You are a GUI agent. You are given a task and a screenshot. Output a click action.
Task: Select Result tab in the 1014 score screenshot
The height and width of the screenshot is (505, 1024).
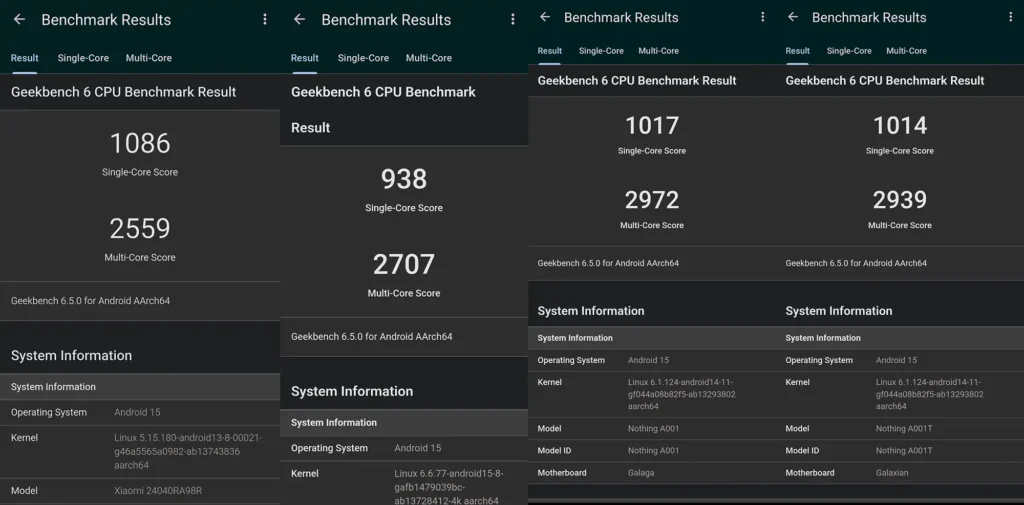point(797,51)
